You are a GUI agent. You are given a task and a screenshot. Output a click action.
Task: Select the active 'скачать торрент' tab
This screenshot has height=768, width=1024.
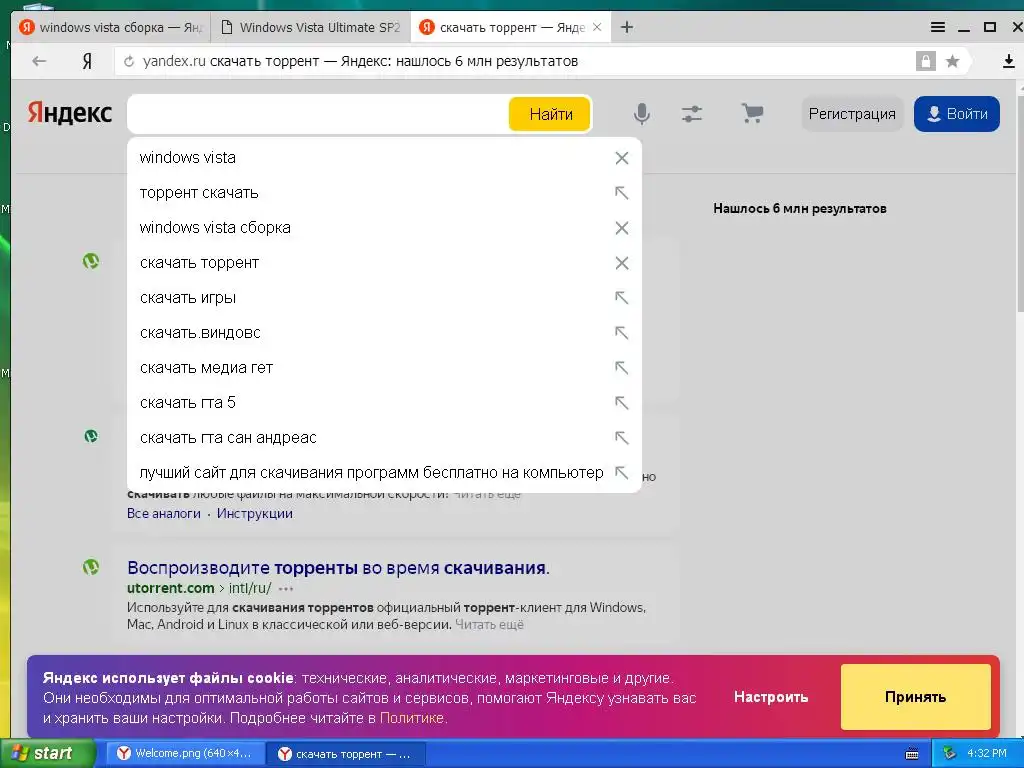pos(511,27)
